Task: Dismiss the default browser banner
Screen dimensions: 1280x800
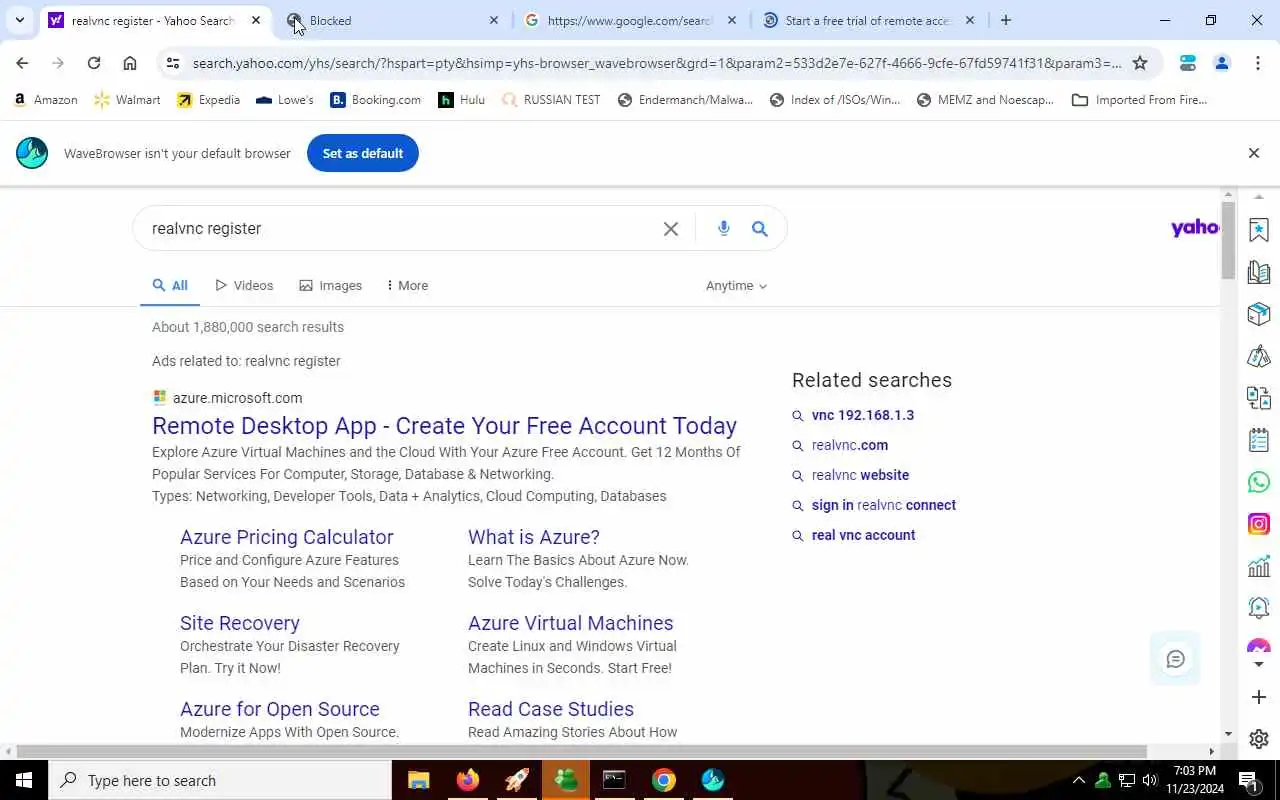Action: (x=1253, y=153)
